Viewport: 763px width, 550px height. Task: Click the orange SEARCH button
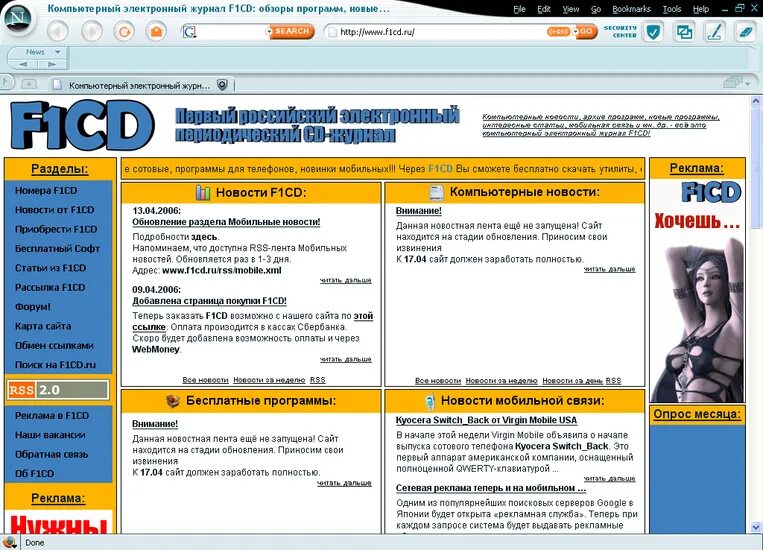tap(291, 31)
